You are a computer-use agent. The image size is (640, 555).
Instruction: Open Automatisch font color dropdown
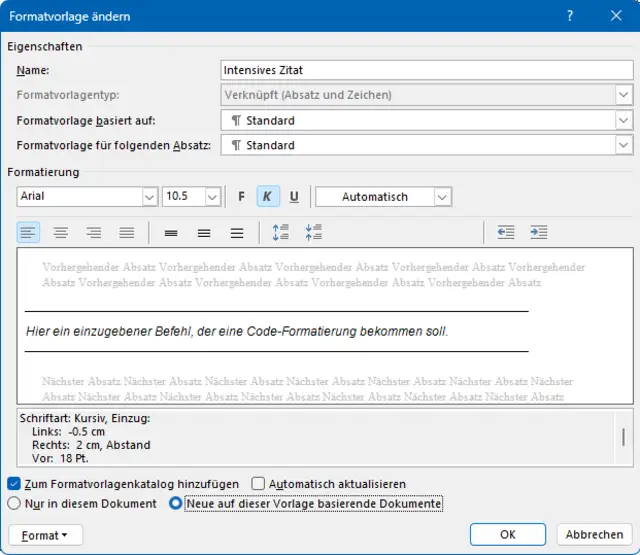pos(442,197)
